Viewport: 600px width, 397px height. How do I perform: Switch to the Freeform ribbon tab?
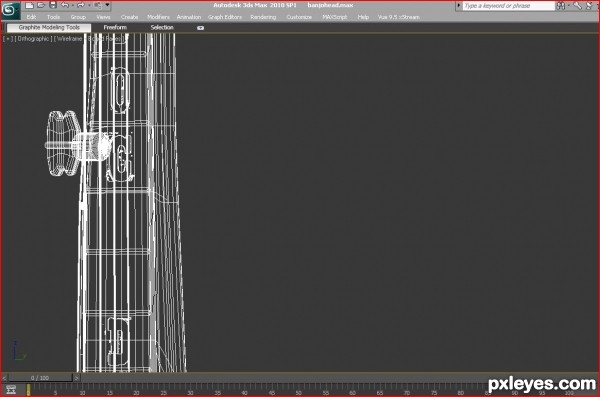pyautogui.click(x=115, y=28)
